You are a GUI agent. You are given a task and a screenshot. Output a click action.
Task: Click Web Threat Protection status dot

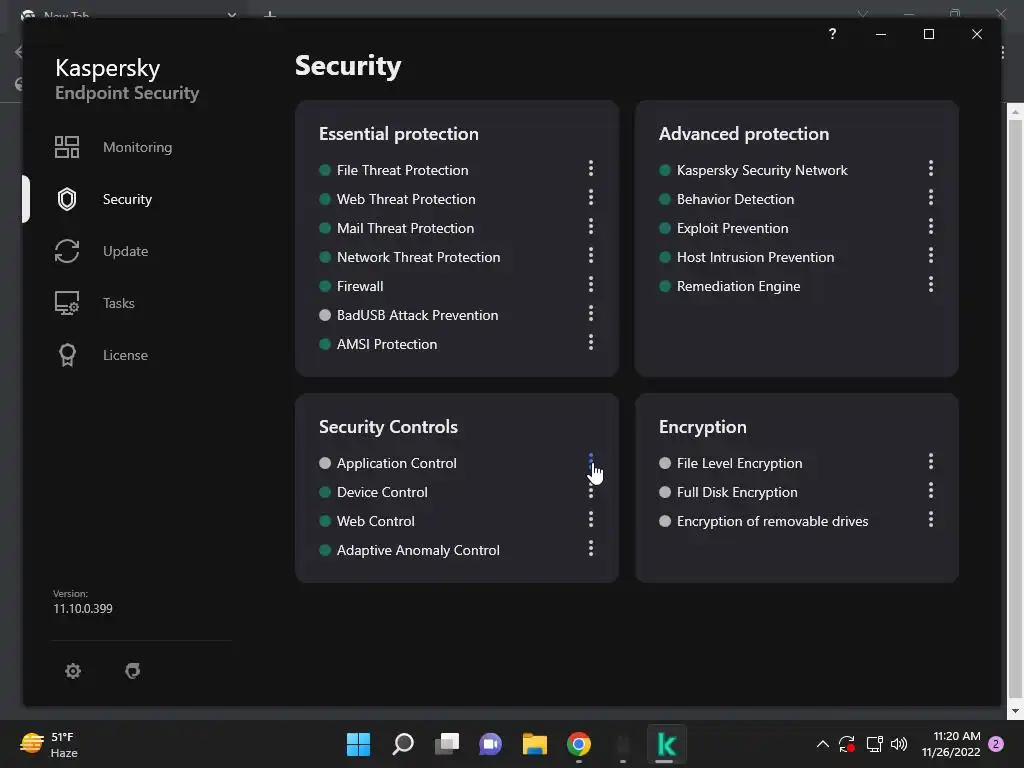(x=325, y=199)
